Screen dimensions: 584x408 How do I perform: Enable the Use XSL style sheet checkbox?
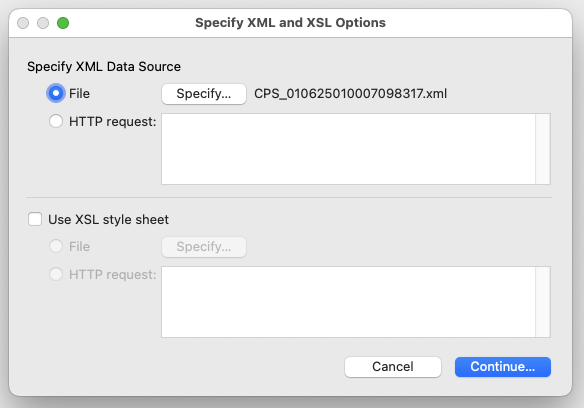coord(35,219)
